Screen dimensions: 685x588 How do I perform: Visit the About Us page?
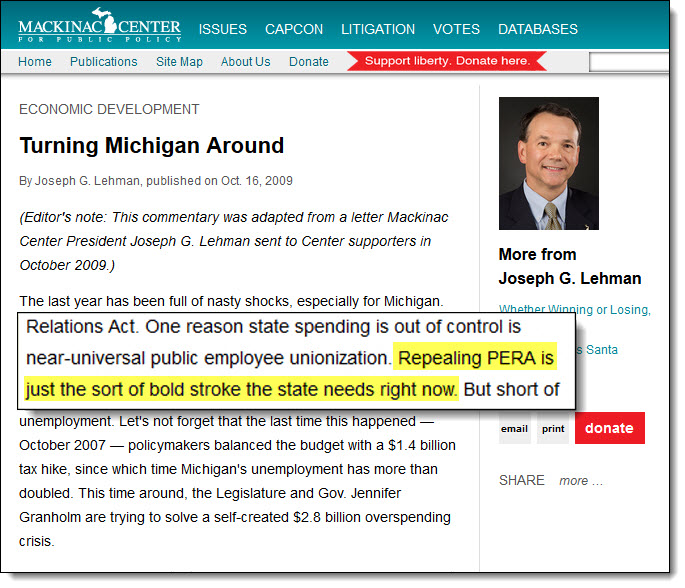[x=245, y=62]
